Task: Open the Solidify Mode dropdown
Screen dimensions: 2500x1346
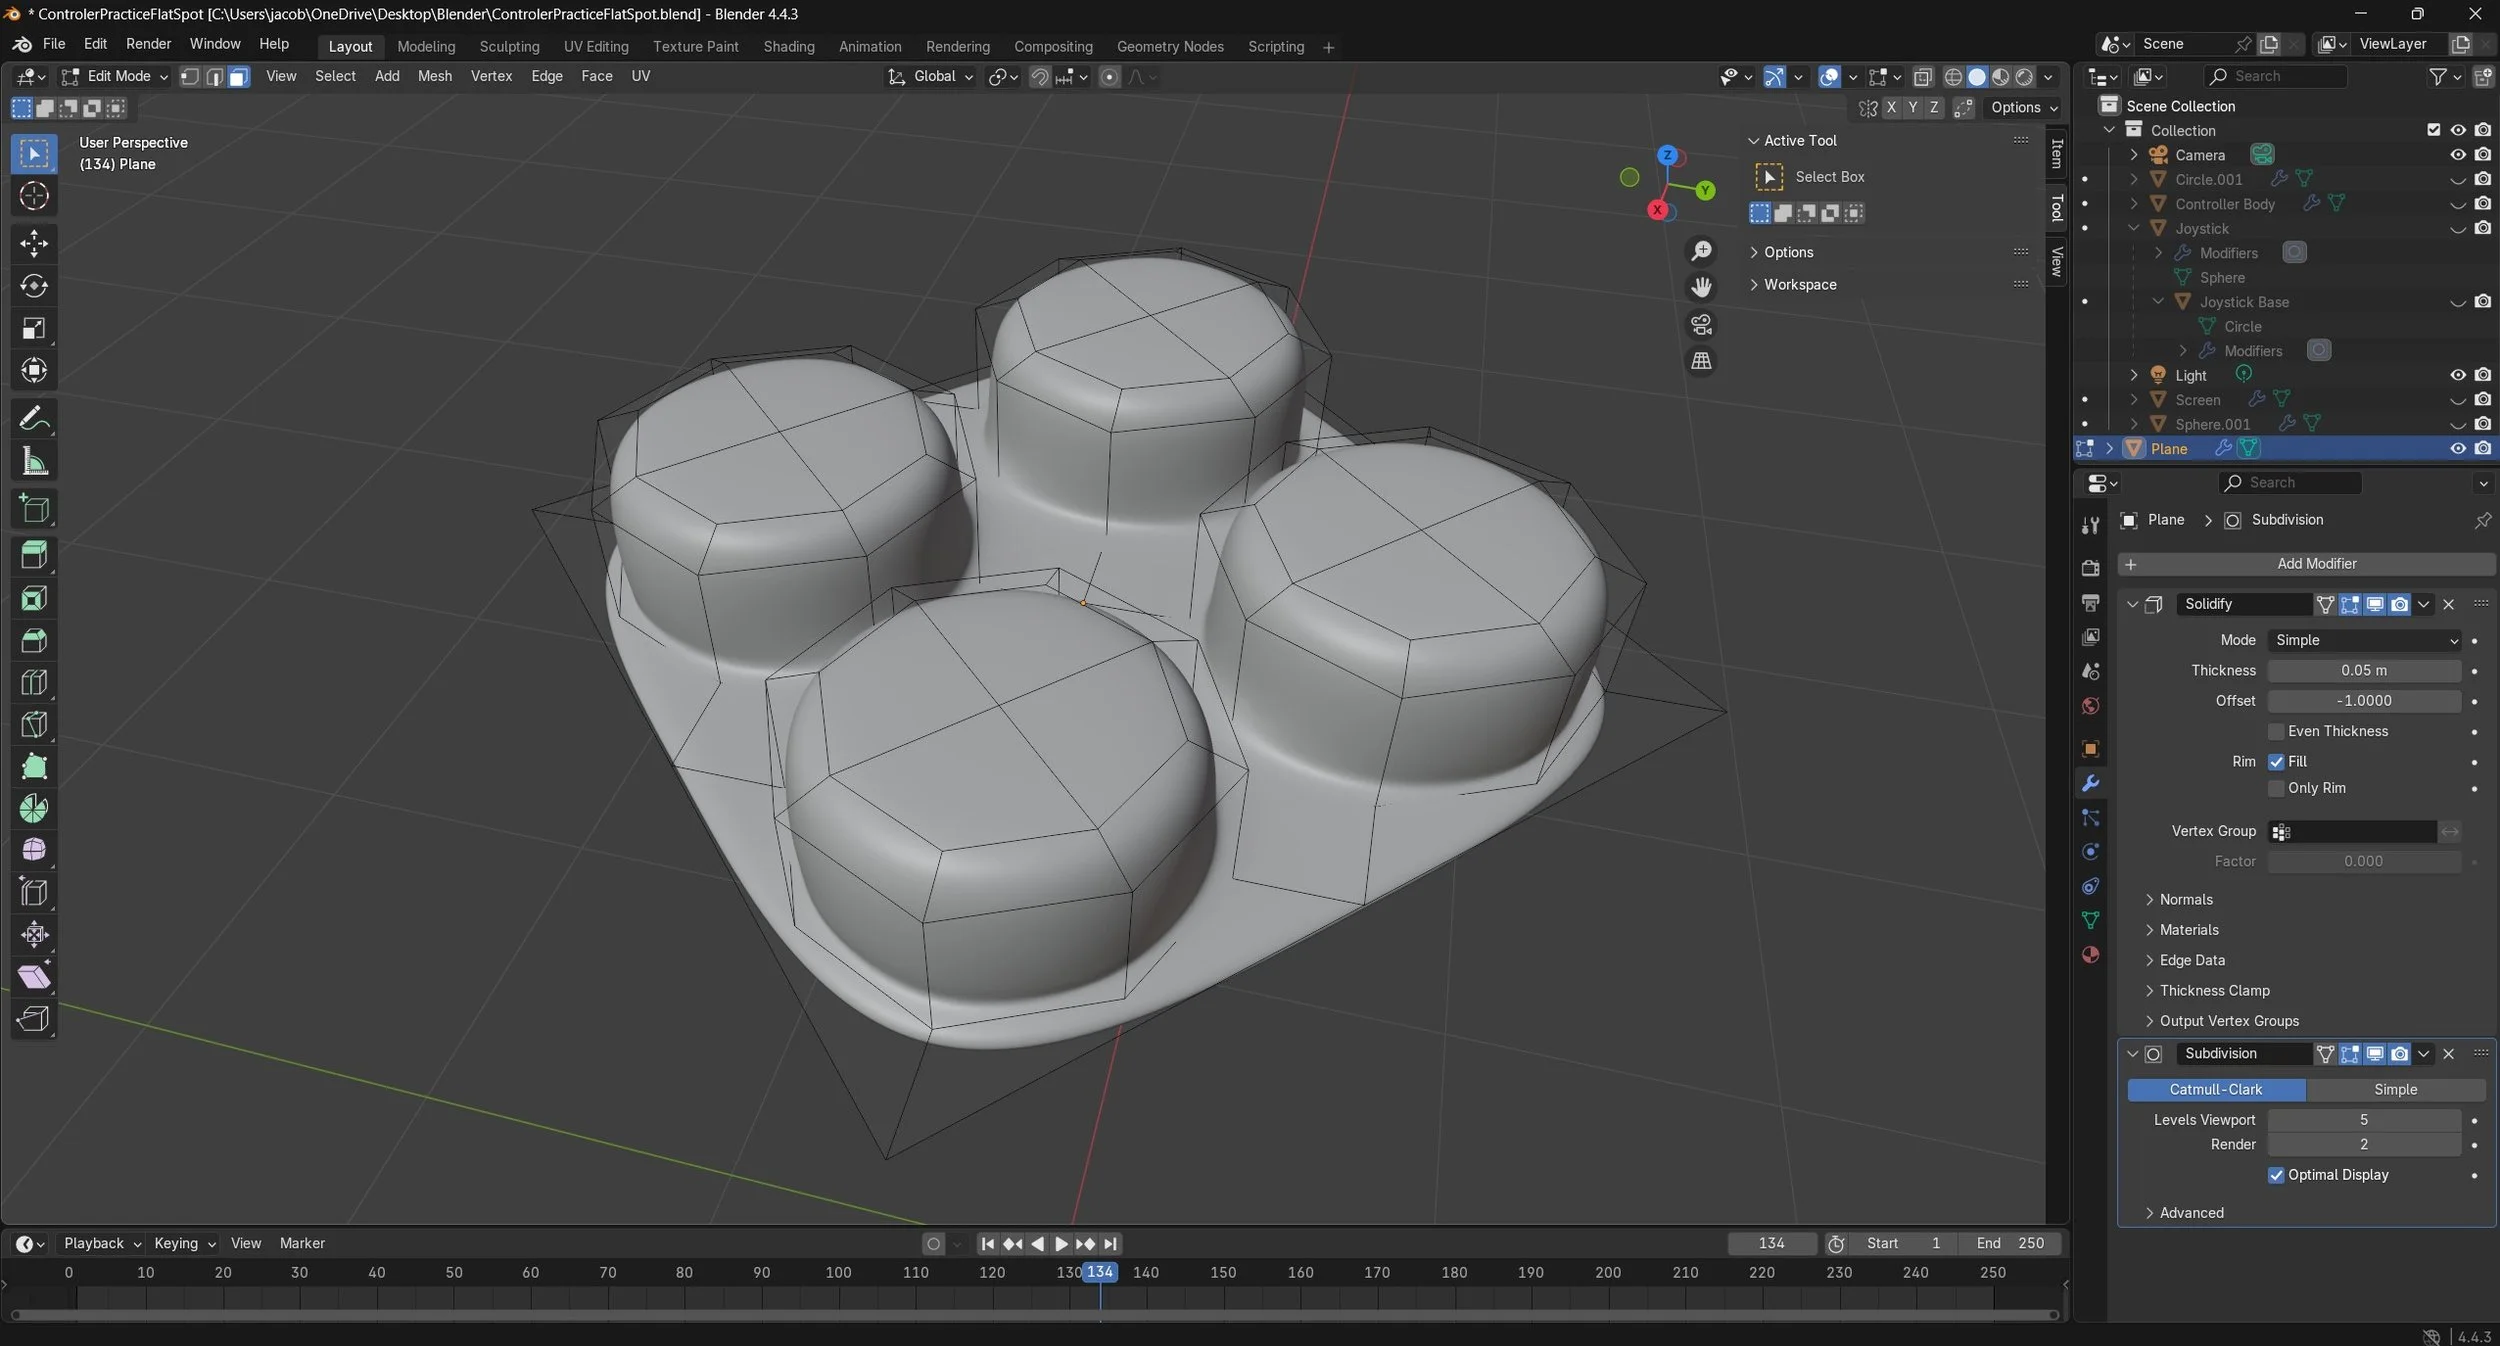Action: (2364, 640)
